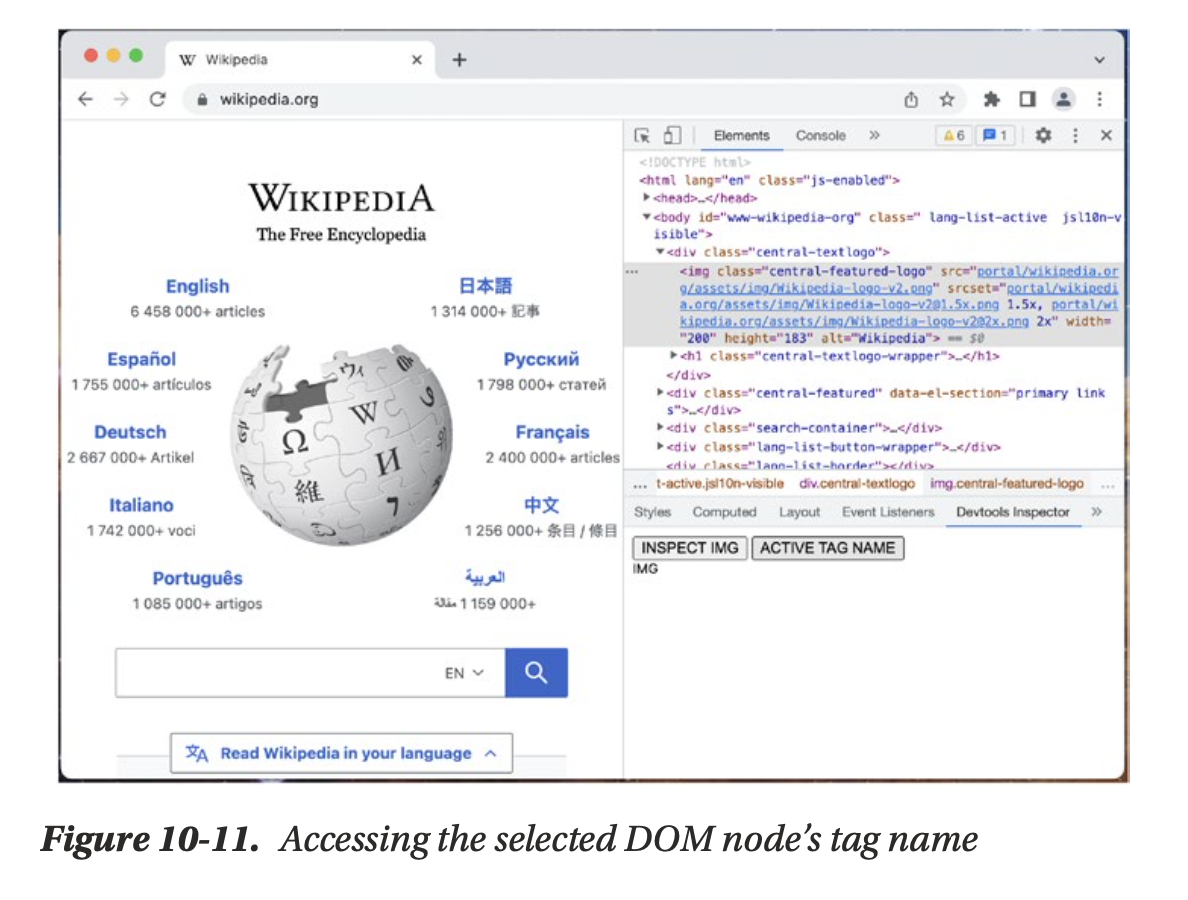Expand the head element node

pyautogui.click(x=648, y=198)
